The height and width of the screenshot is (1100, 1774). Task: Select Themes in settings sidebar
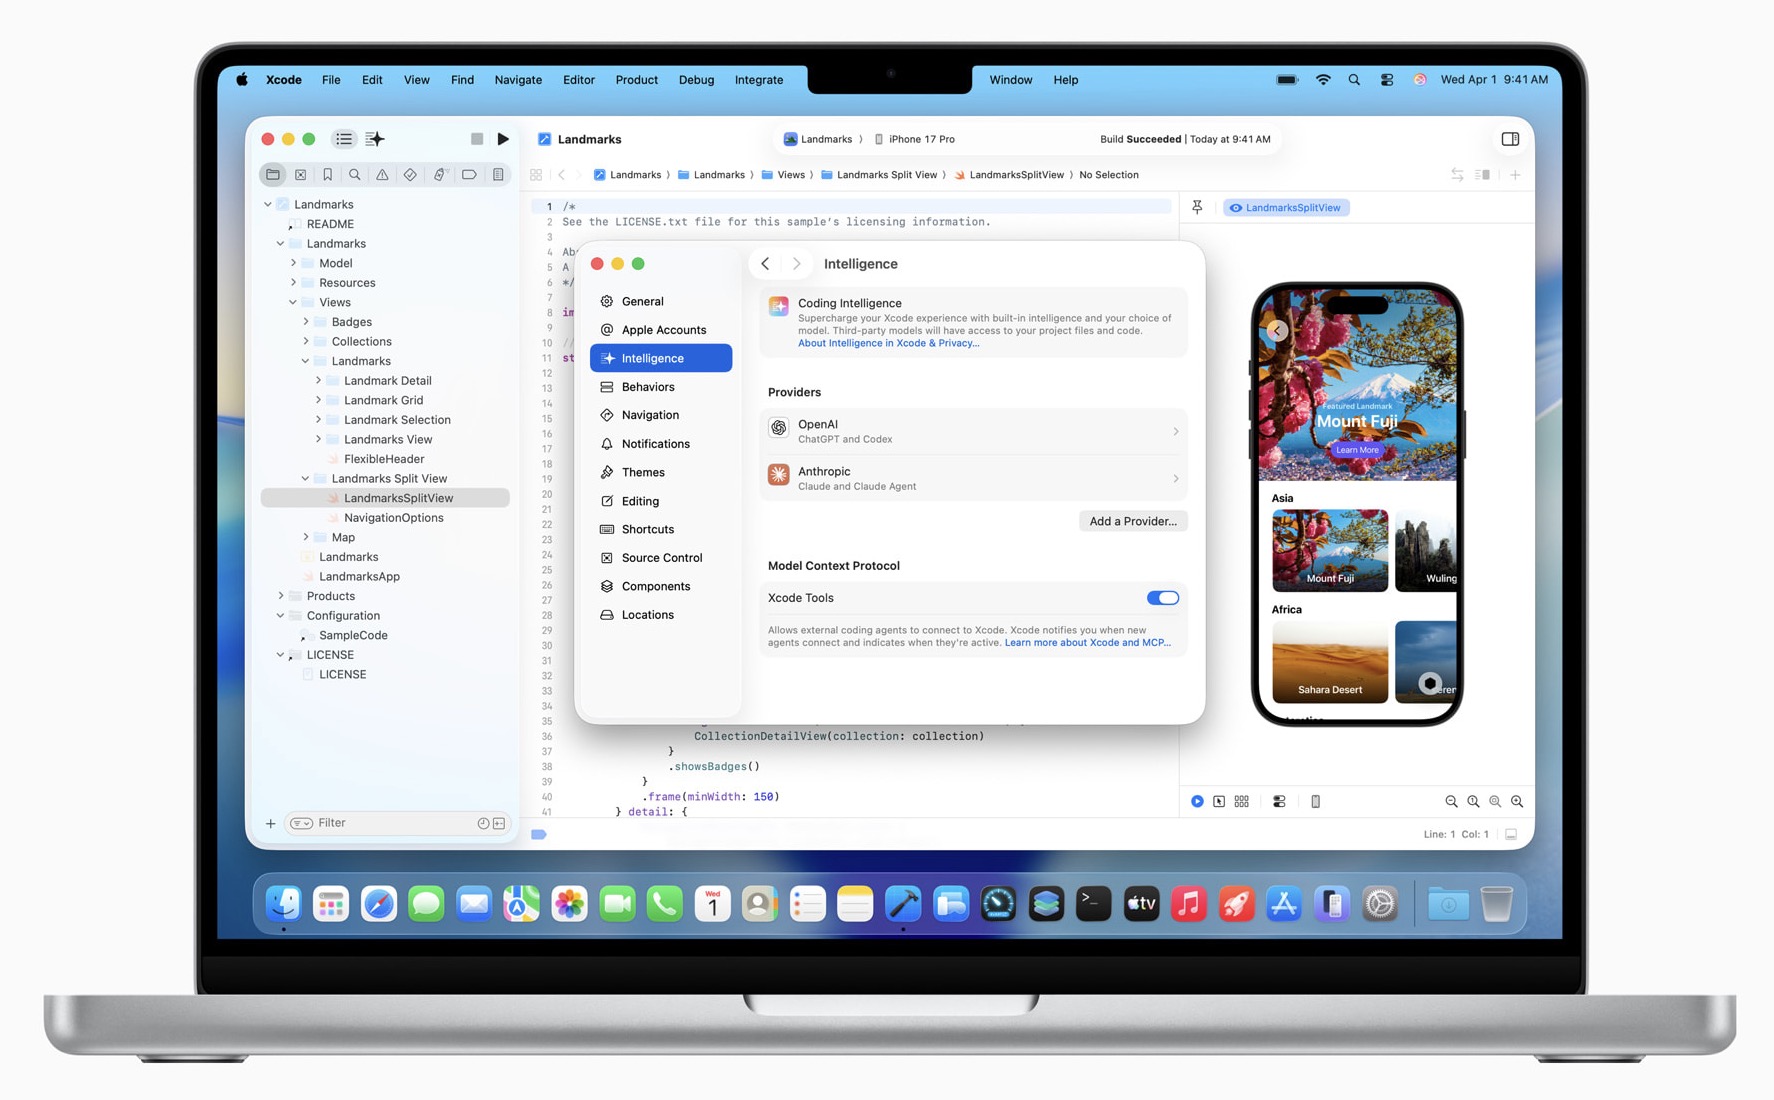click(661, 472)
